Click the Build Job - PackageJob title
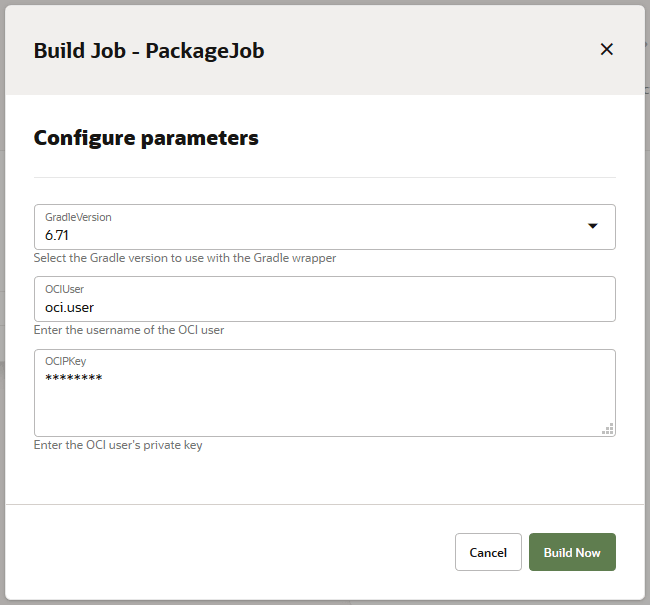 [x=149, y=50]
